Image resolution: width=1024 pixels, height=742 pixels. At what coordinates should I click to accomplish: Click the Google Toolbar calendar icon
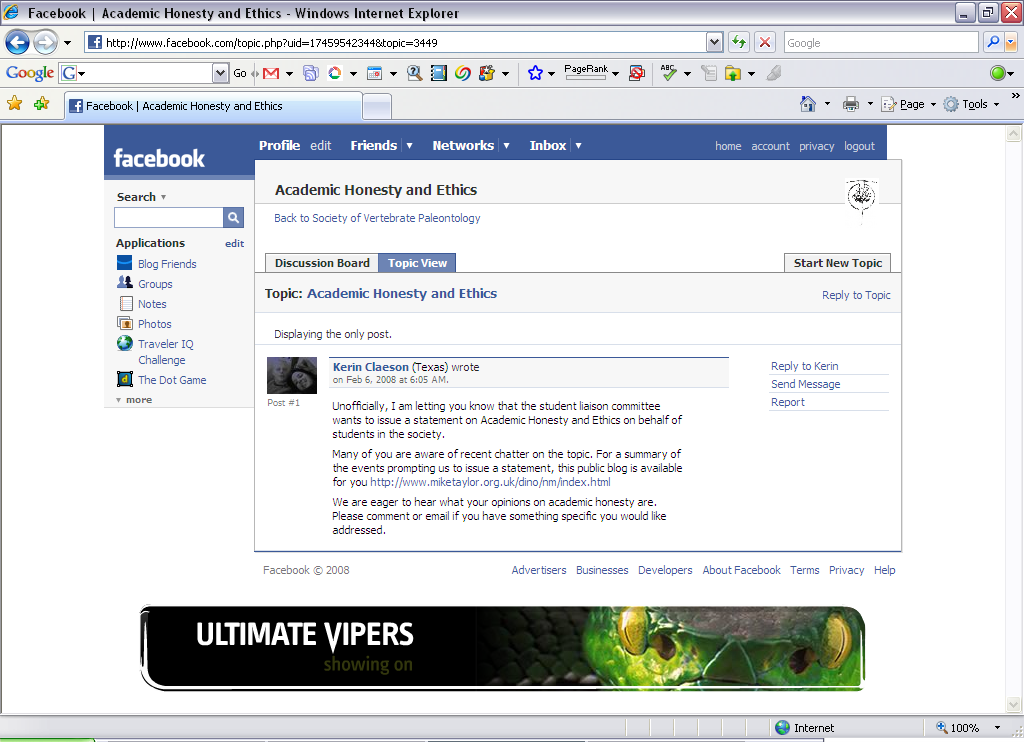[374, 73]
